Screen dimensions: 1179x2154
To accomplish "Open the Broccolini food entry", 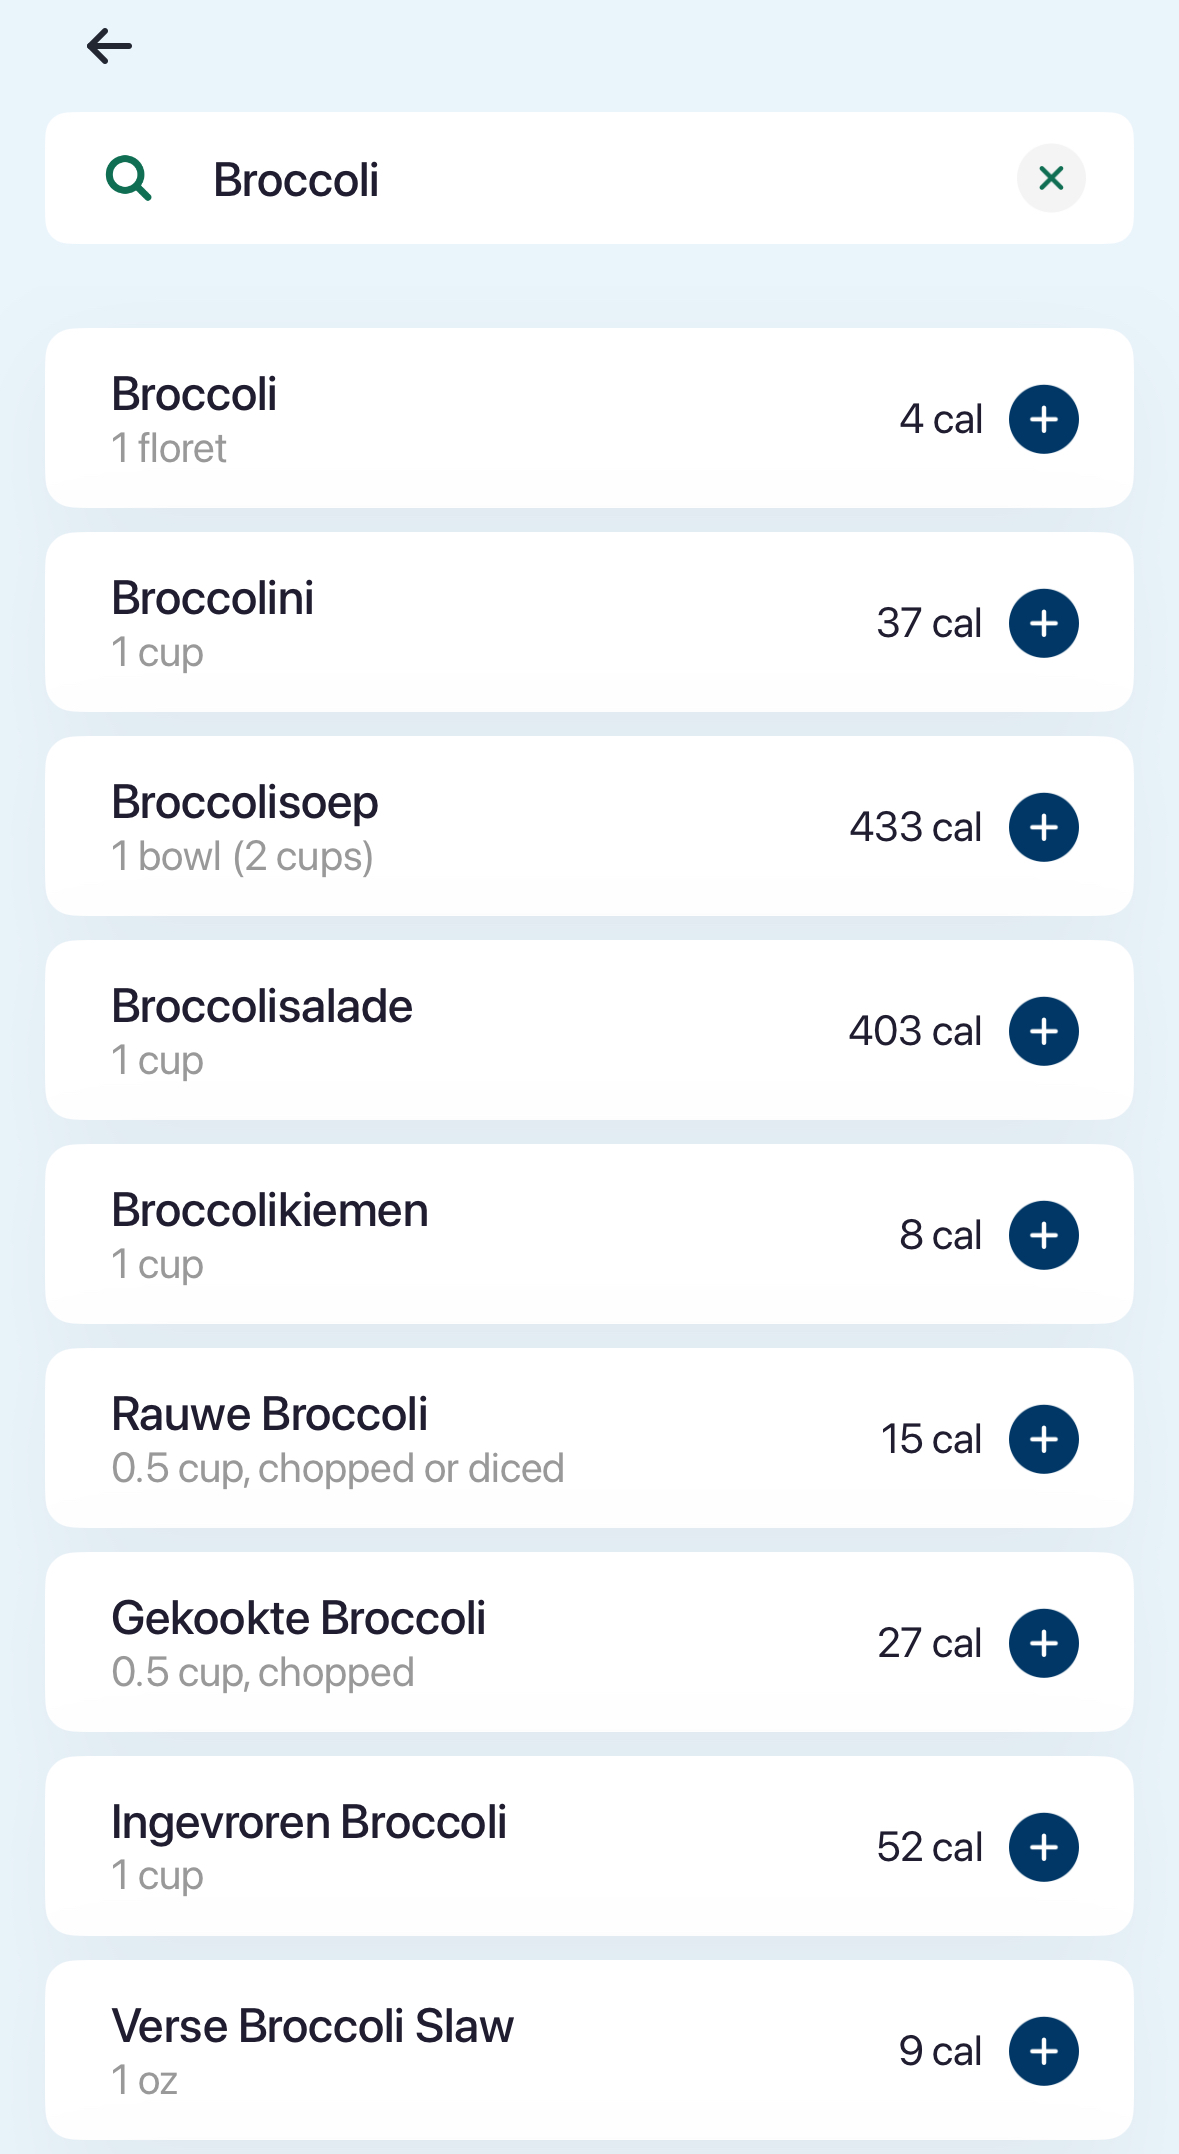I will (x=450, y=623).
